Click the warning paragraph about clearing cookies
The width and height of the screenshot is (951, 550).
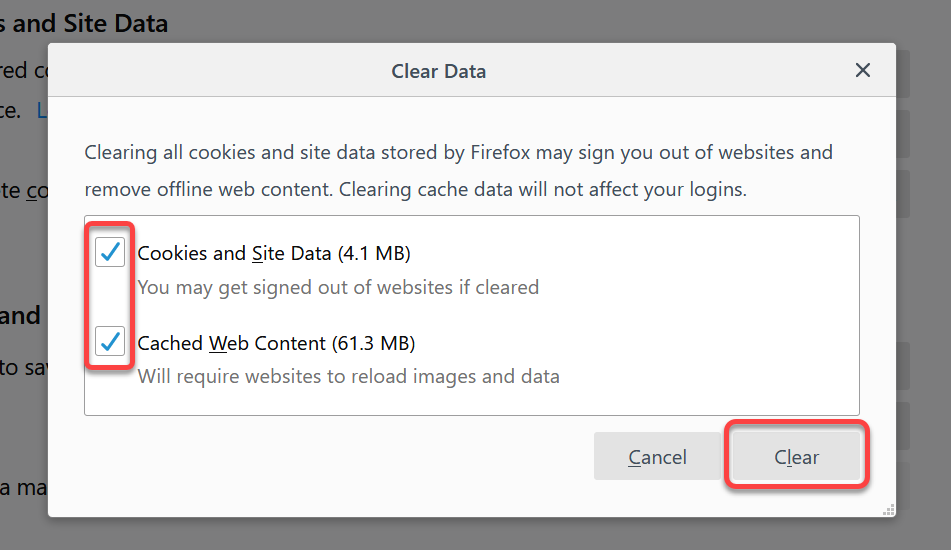point(459,170)
